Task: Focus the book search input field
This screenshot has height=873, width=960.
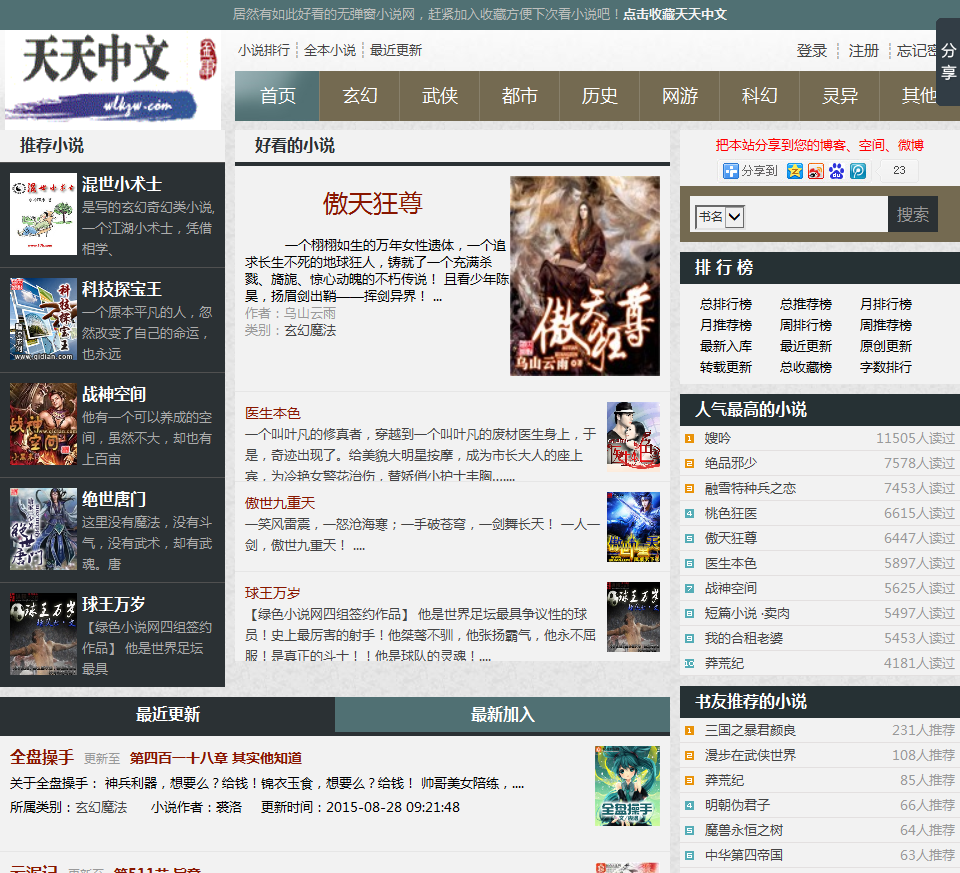Action: (816, 215)
